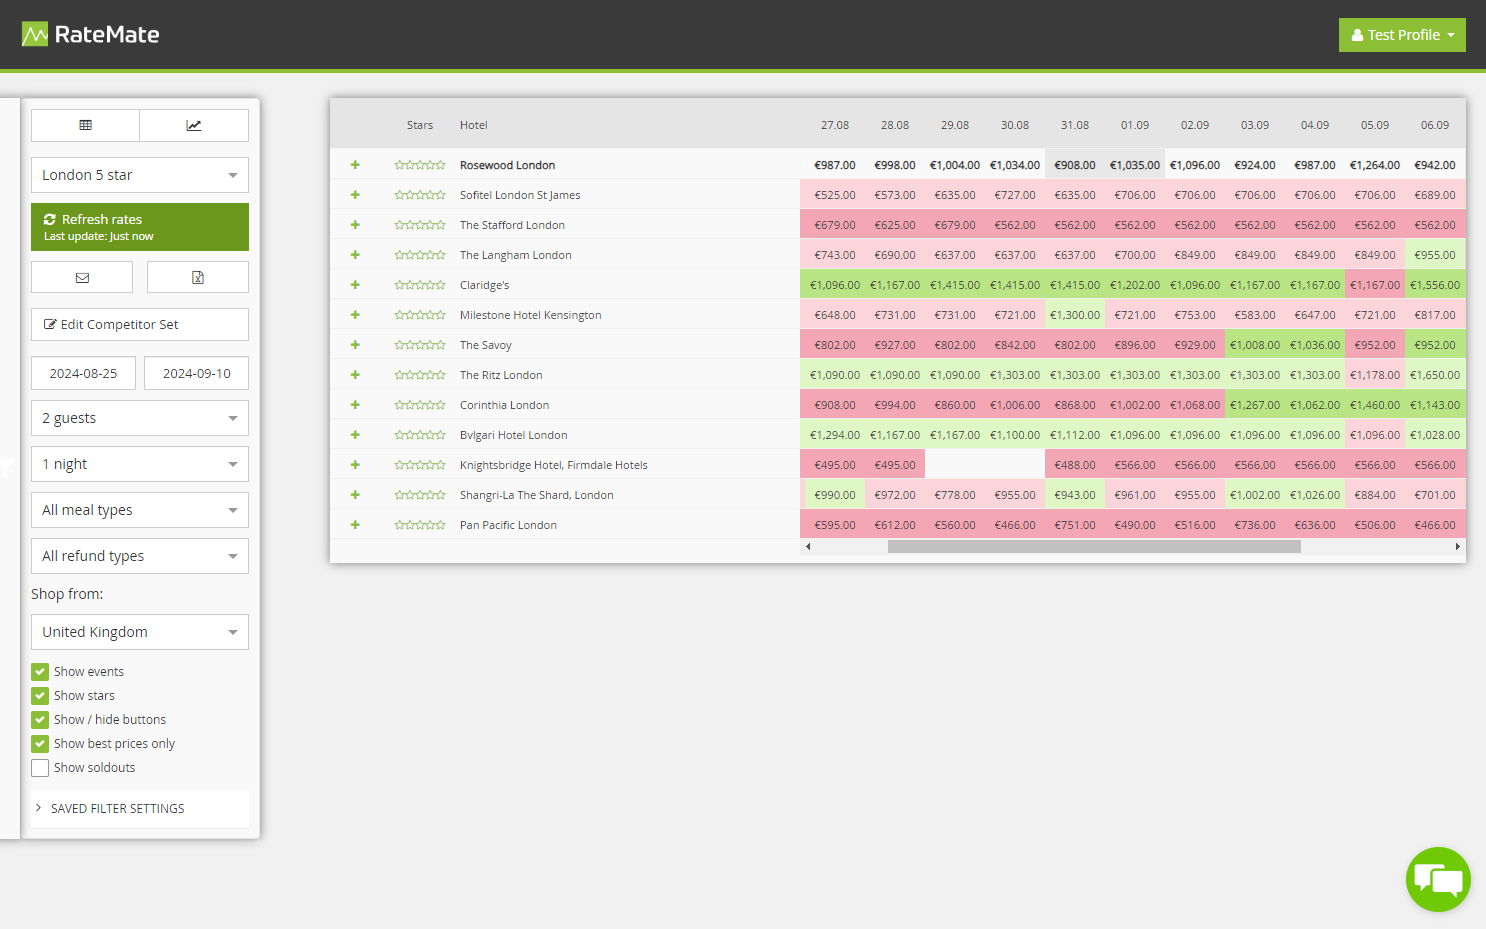The image size is (1486, 929).
Task: Click Rosewood London hotel name
Action: point(507,165)
